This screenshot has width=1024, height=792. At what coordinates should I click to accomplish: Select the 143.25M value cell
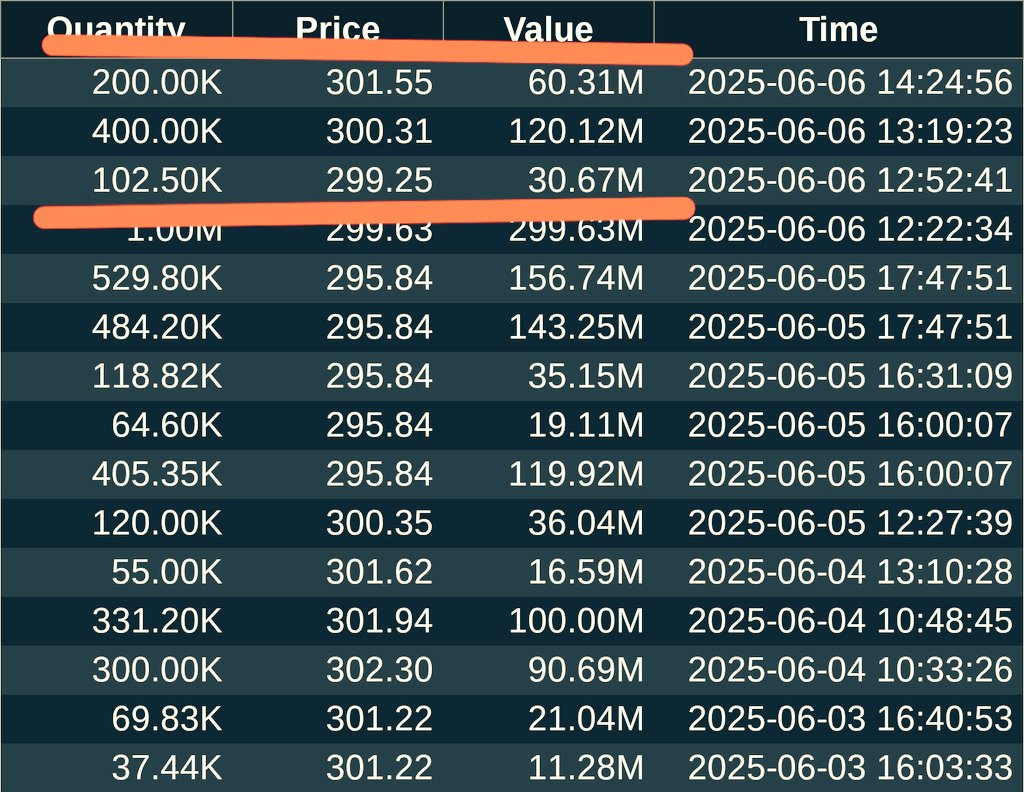click(x=576, y=327)
